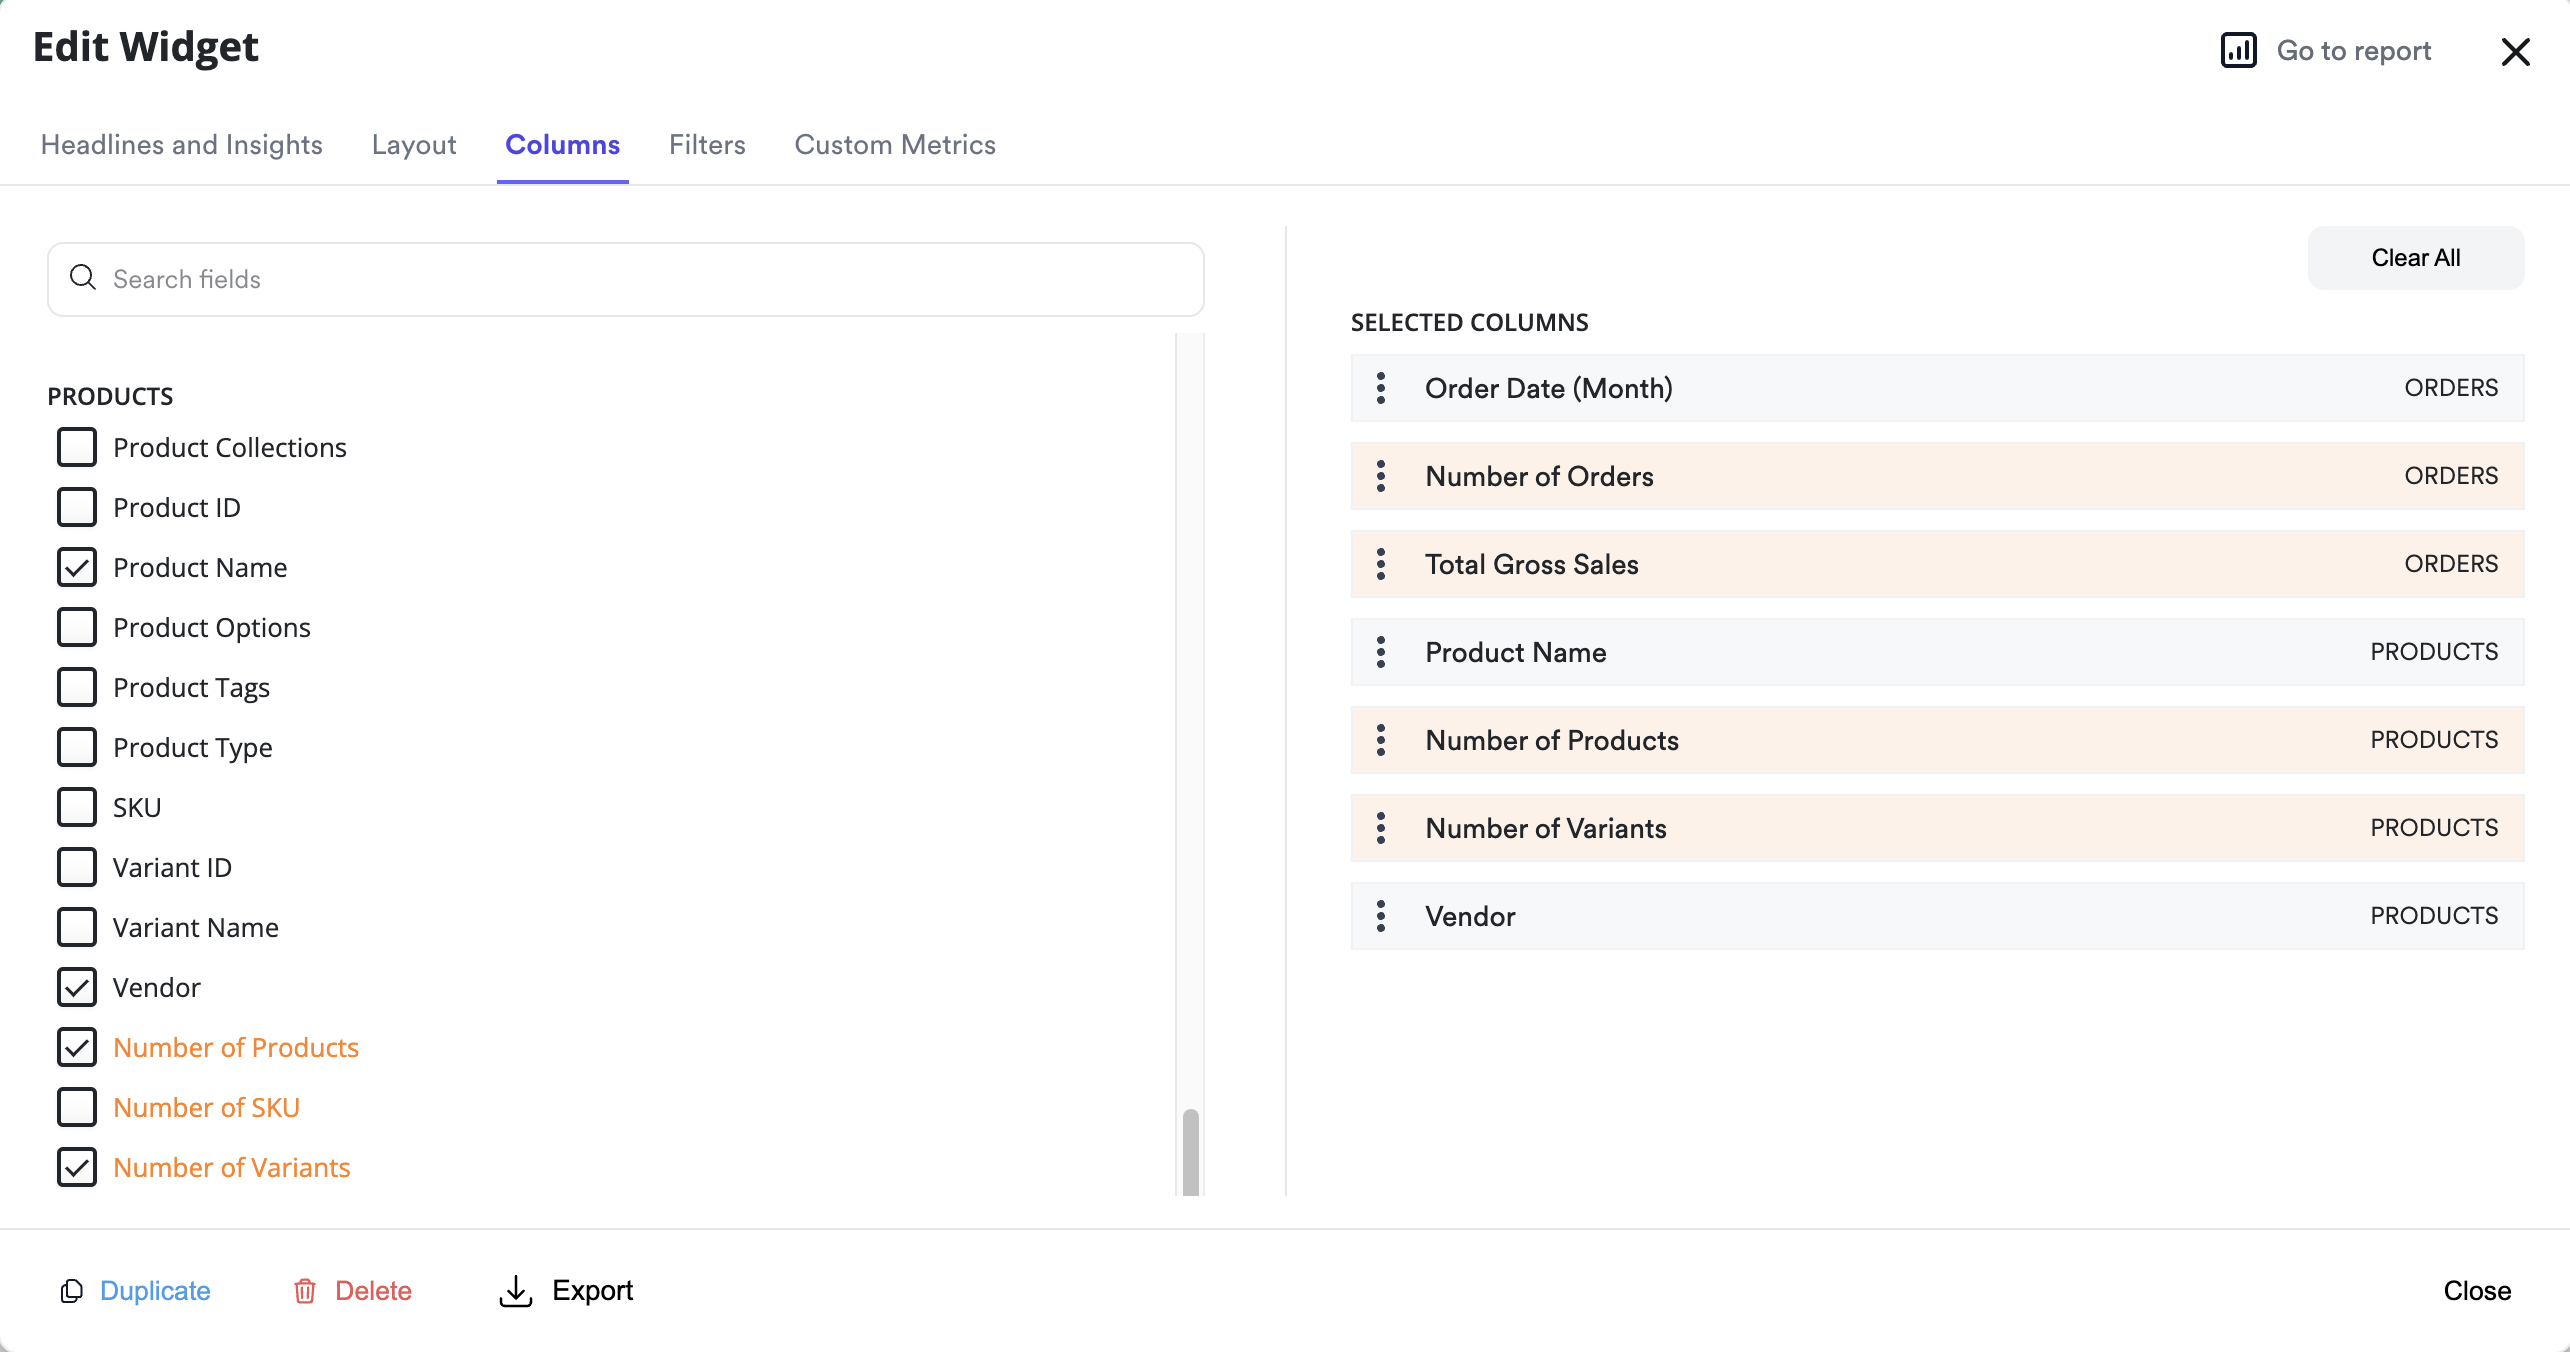The width and height of the screenshot is (2570, 1352).
Task: Click the drag handle next to Vendor column
Action: (x=1381, y=916)
